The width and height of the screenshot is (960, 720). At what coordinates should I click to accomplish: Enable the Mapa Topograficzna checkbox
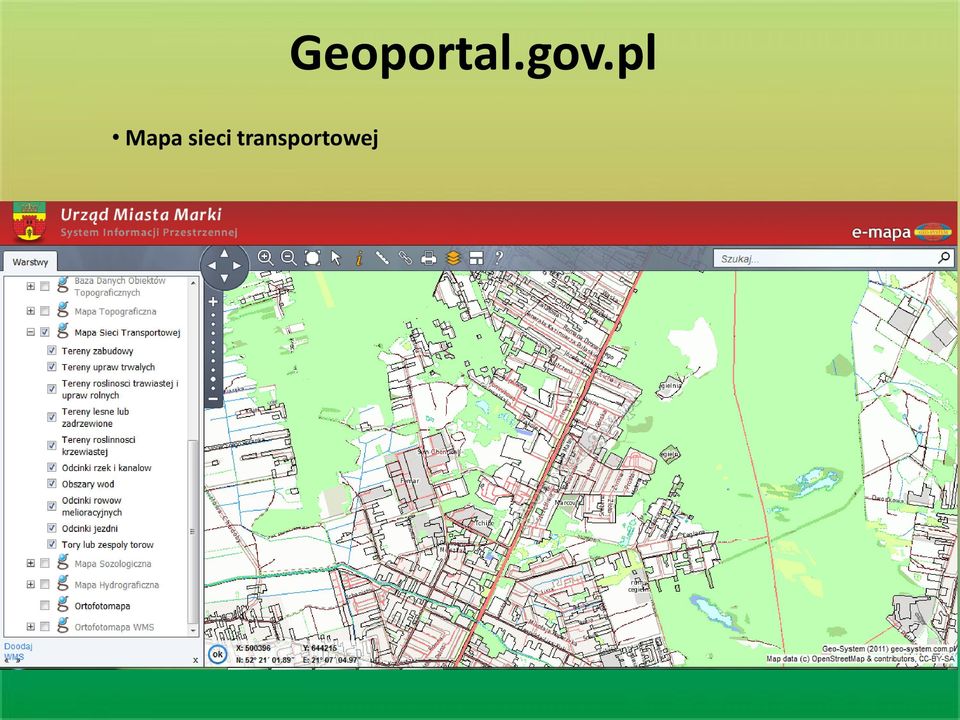[45, 311]
